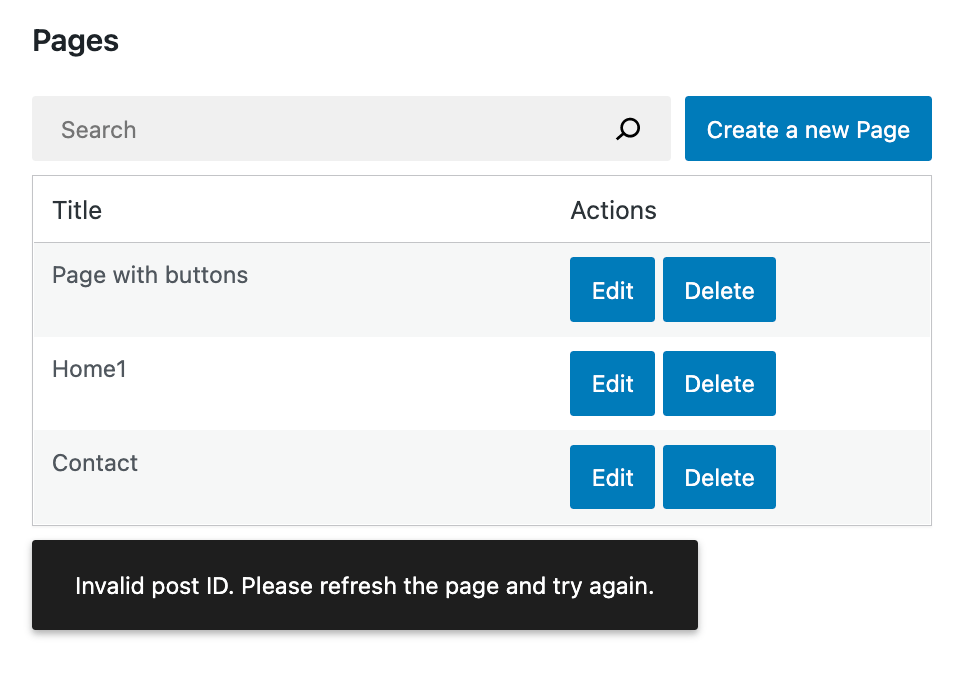Open Edit for the Home1 page
The width and height of the screenshot is (966, 682).
[x=612, y=383]
